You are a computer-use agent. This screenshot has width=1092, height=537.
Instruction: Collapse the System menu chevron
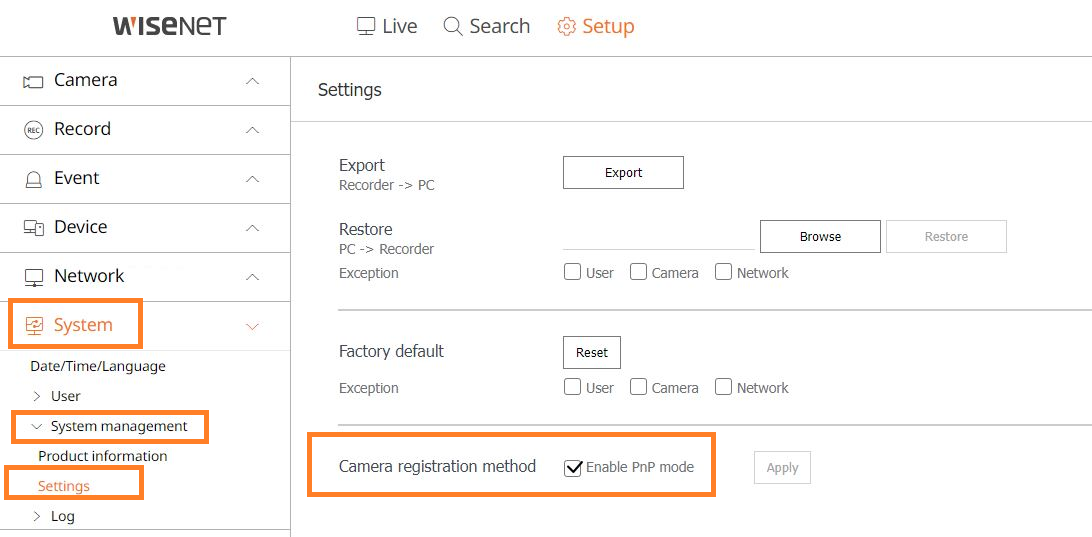click(x=253, y=326)
